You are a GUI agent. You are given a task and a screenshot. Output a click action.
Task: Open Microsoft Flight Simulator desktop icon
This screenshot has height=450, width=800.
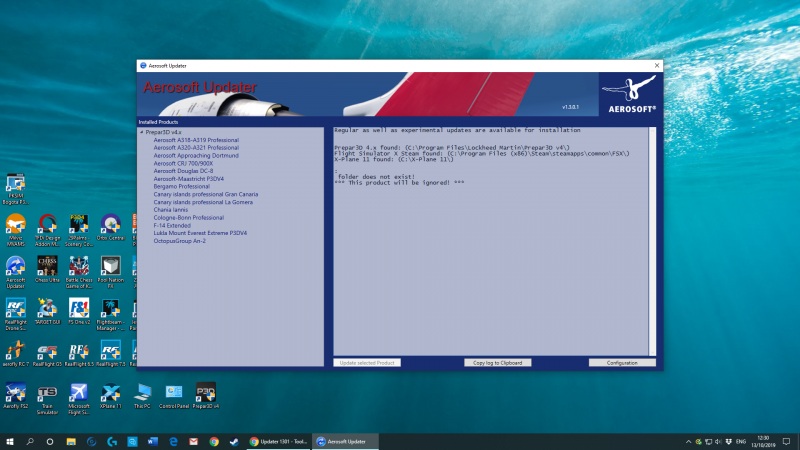pos(79,399)
